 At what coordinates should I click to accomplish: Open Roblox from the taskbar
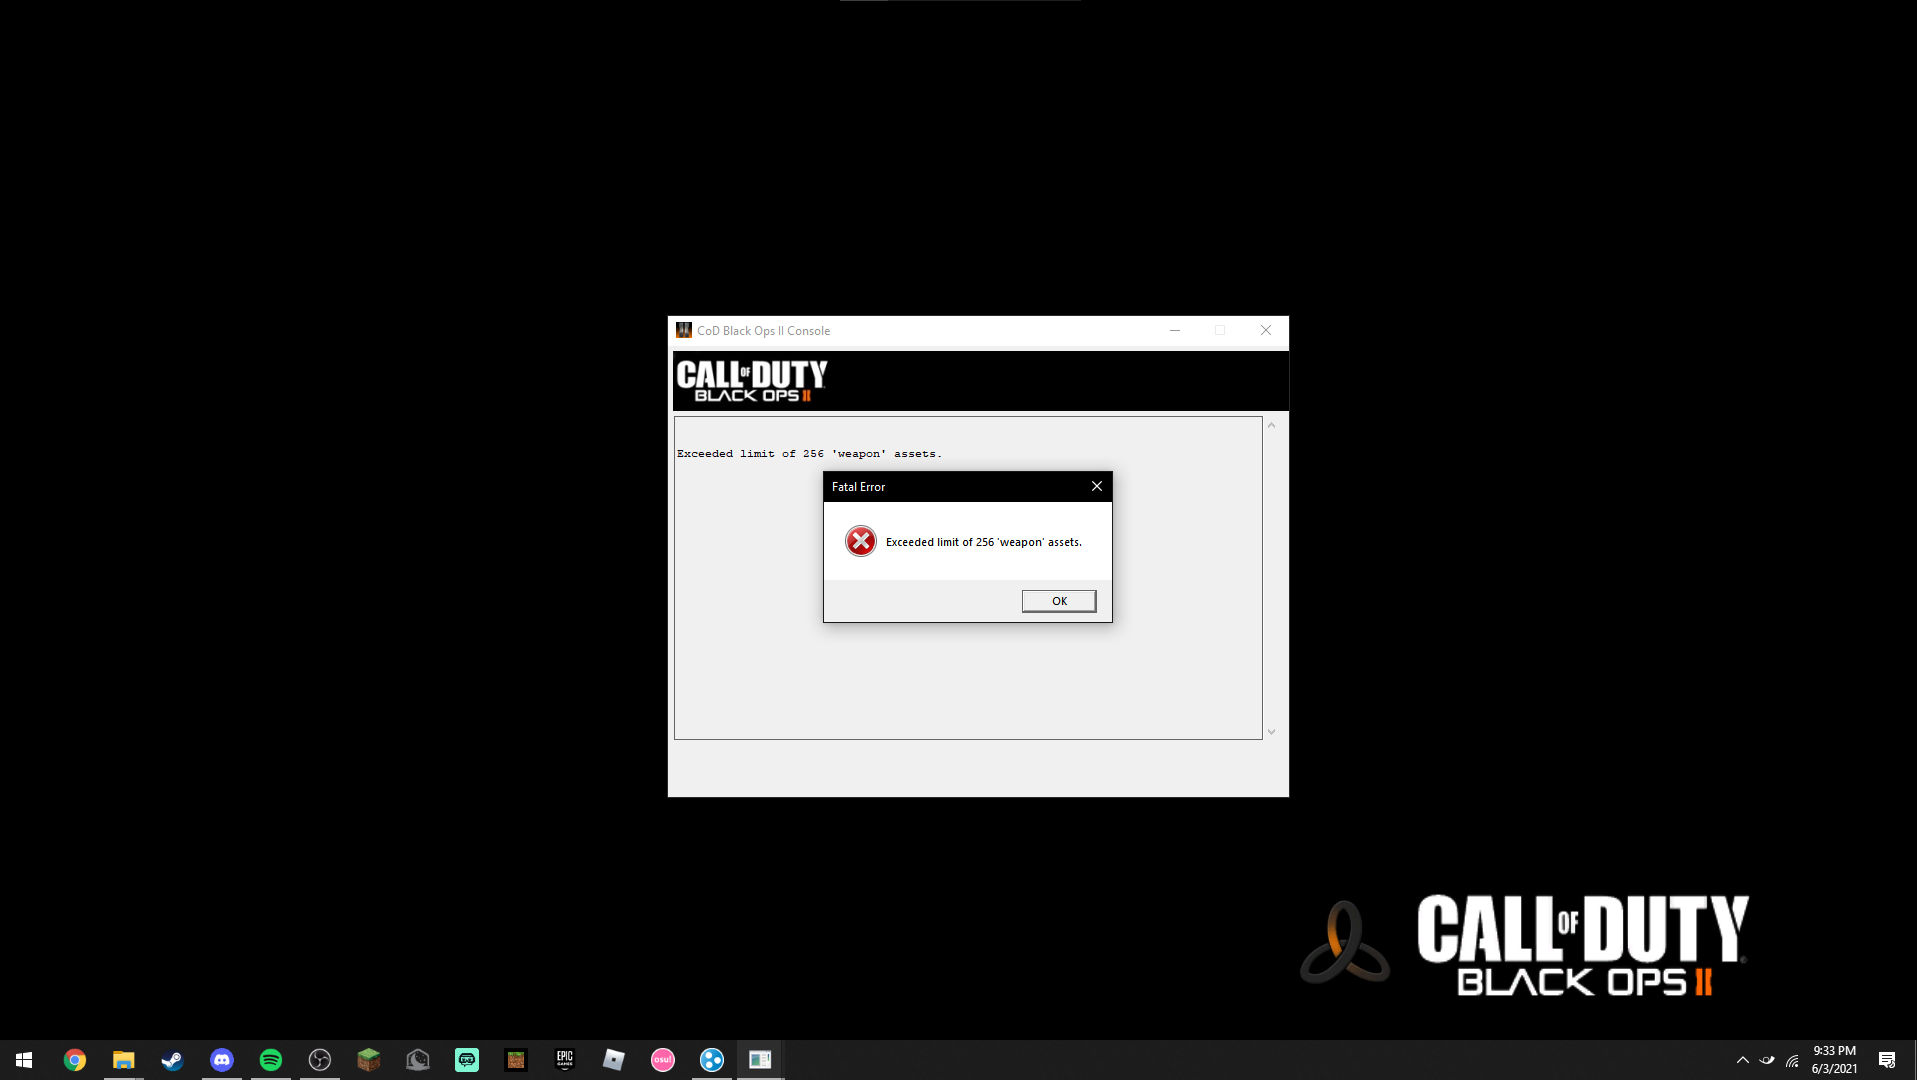(x=614, y=1060)
